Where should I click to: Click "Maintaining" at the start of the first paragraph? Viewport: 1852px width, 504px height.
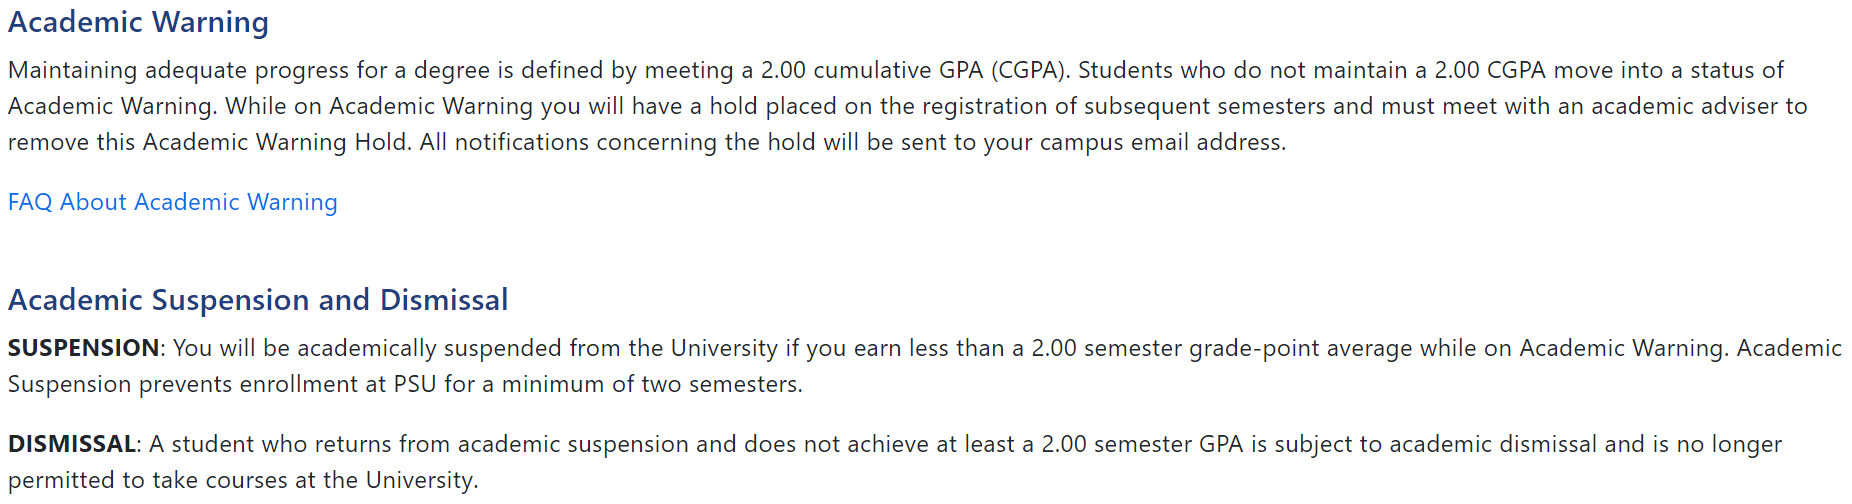(72, 70)
